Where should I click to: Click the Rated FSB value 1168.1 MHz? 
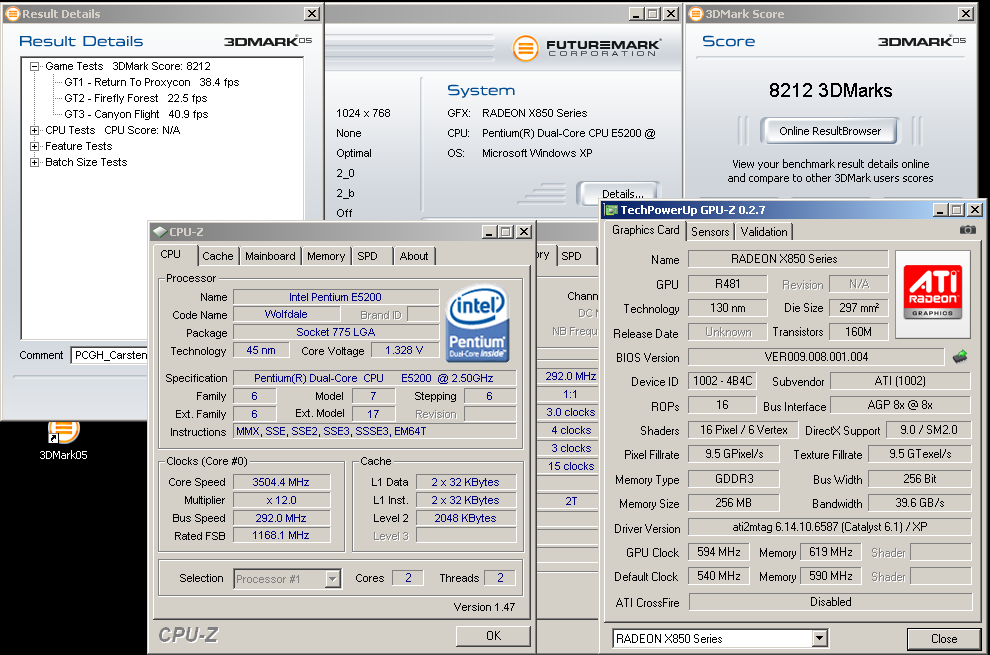[x=282, y=536]
